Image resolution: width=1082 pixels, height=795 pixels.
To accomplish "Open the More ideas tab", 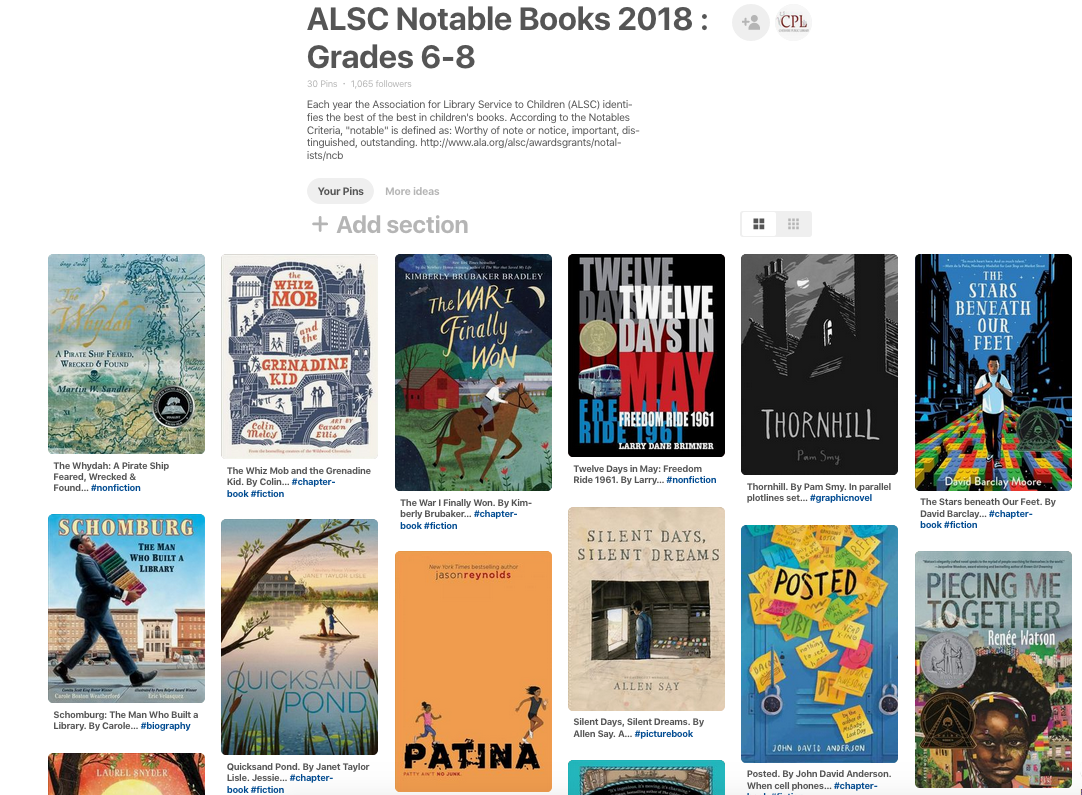I will point(412,191).
